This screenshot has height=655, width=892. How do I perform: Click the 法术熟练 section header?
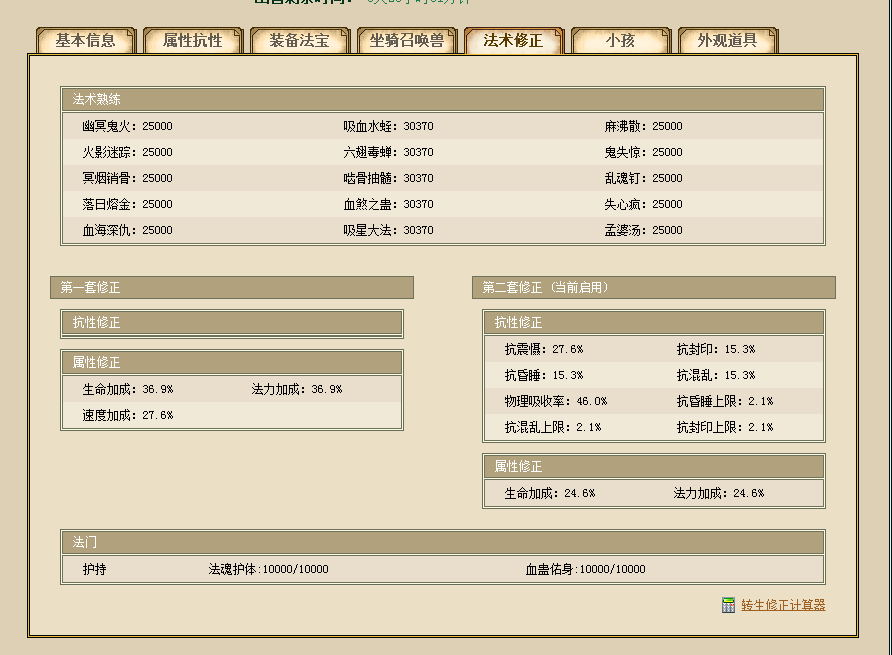click(x=442, y=99)
